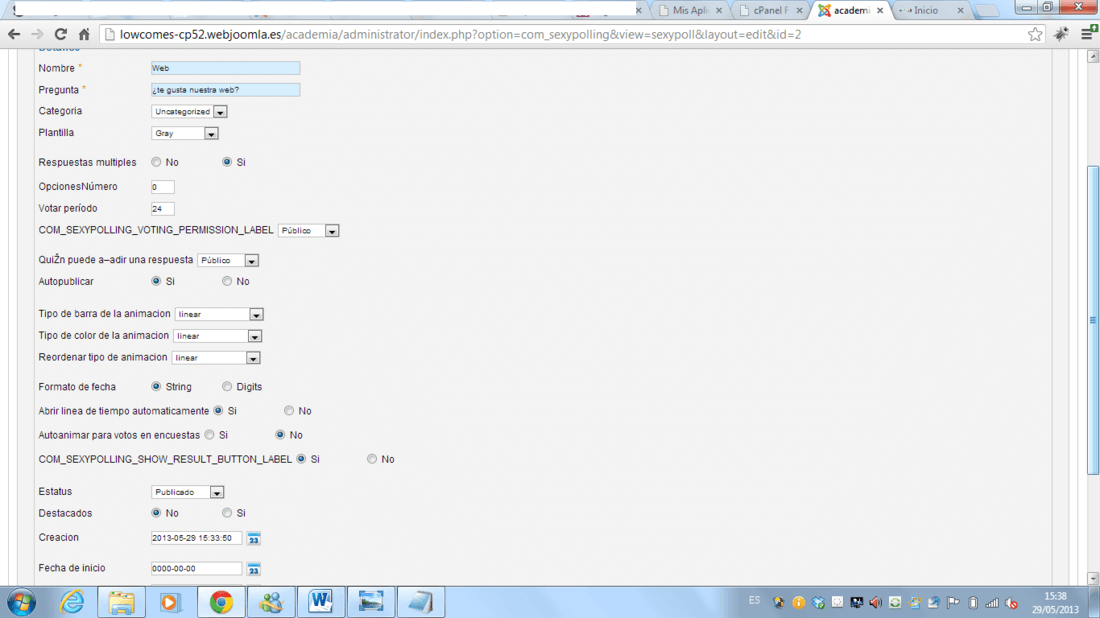1100x618 pixels.
Task: Open the Reordenar tipo de animacion dropdown
Action: (216, 358)
